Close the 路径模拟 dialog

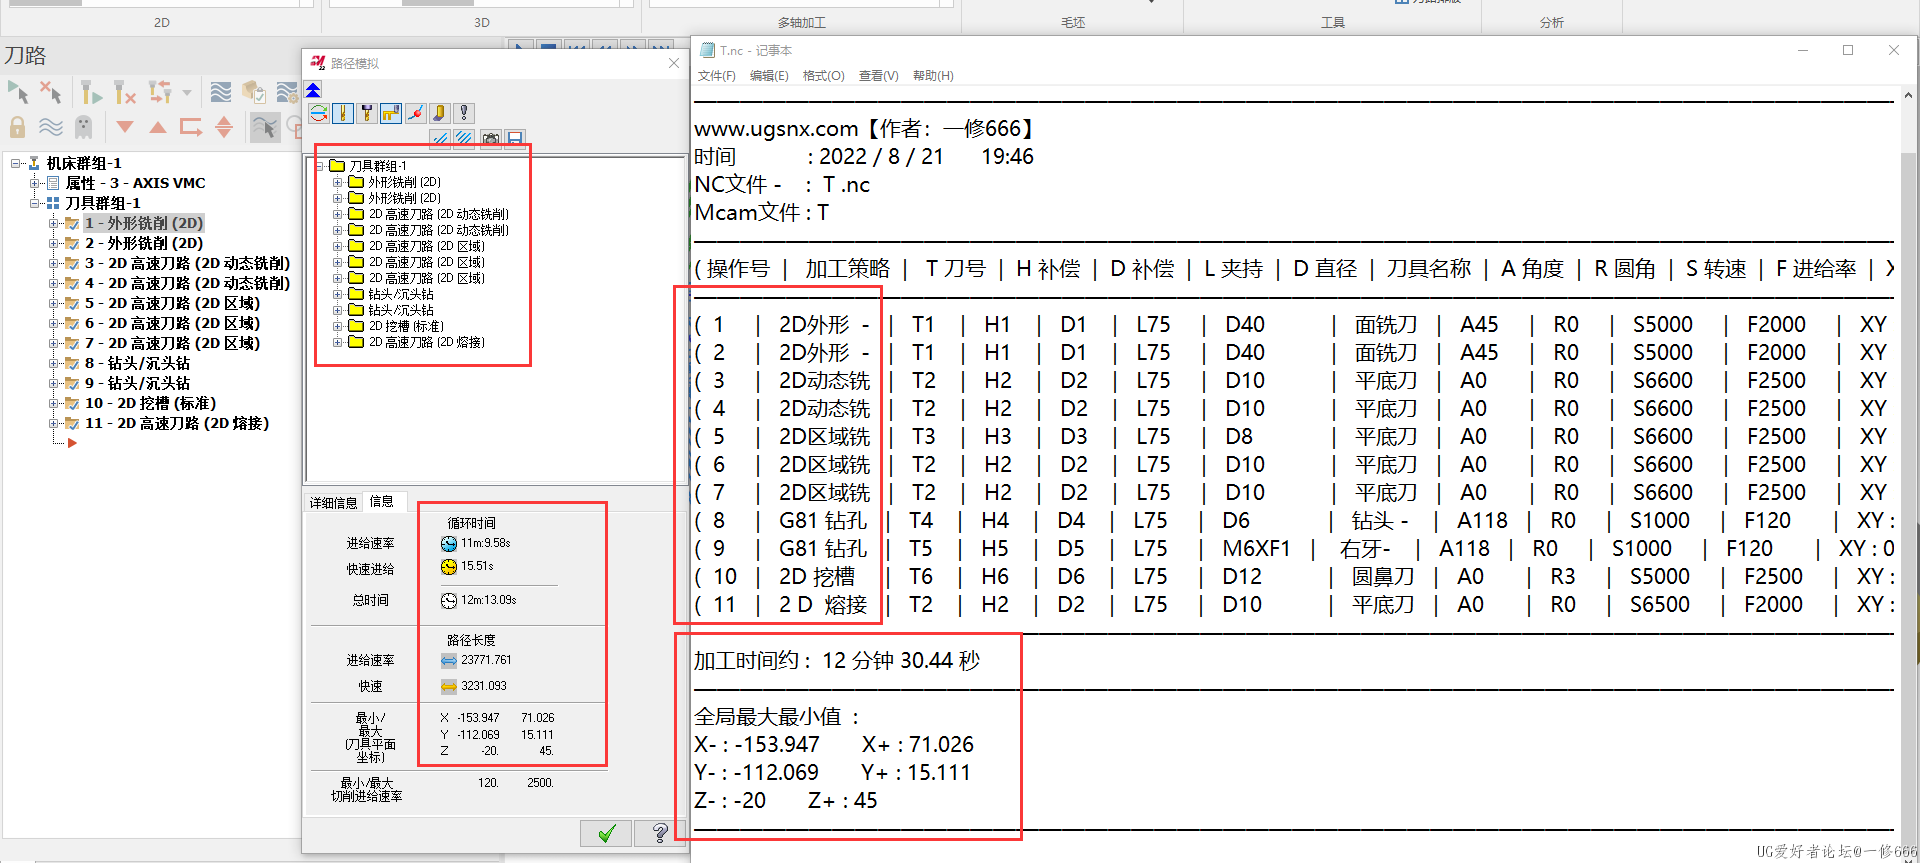pyautogui.click(x=674, y=63)
